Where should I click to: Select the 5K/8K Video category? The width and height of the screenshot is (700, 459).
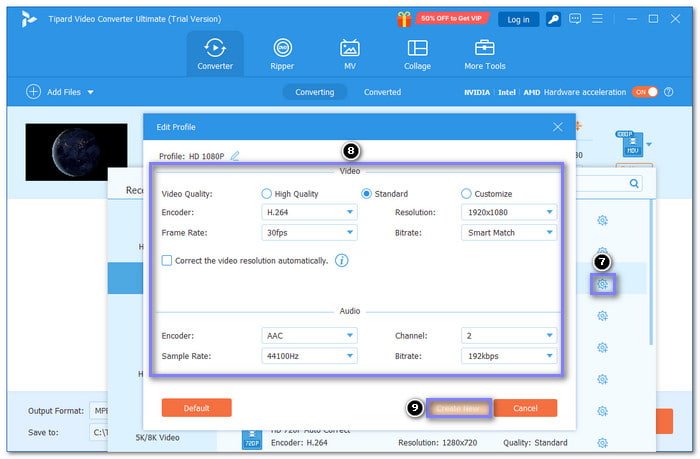click(158, 438)
